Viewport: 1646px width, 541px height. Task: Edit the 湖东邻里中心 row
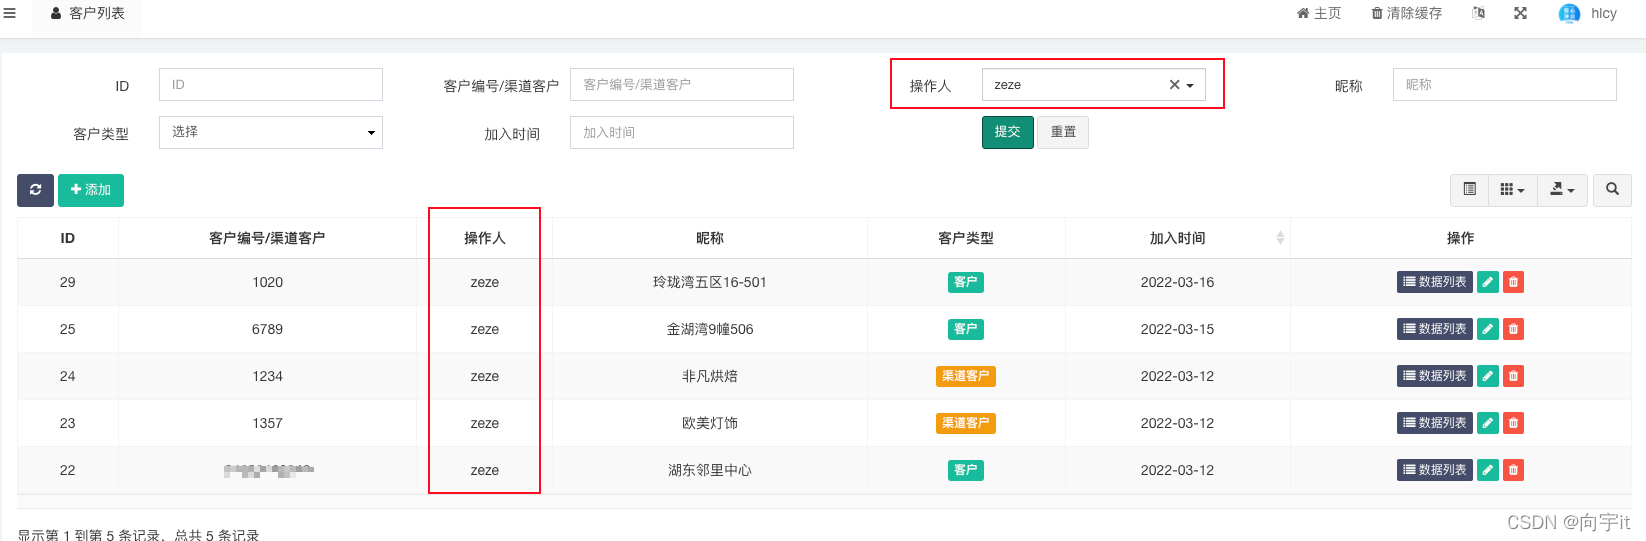(x=1488, y=470)
